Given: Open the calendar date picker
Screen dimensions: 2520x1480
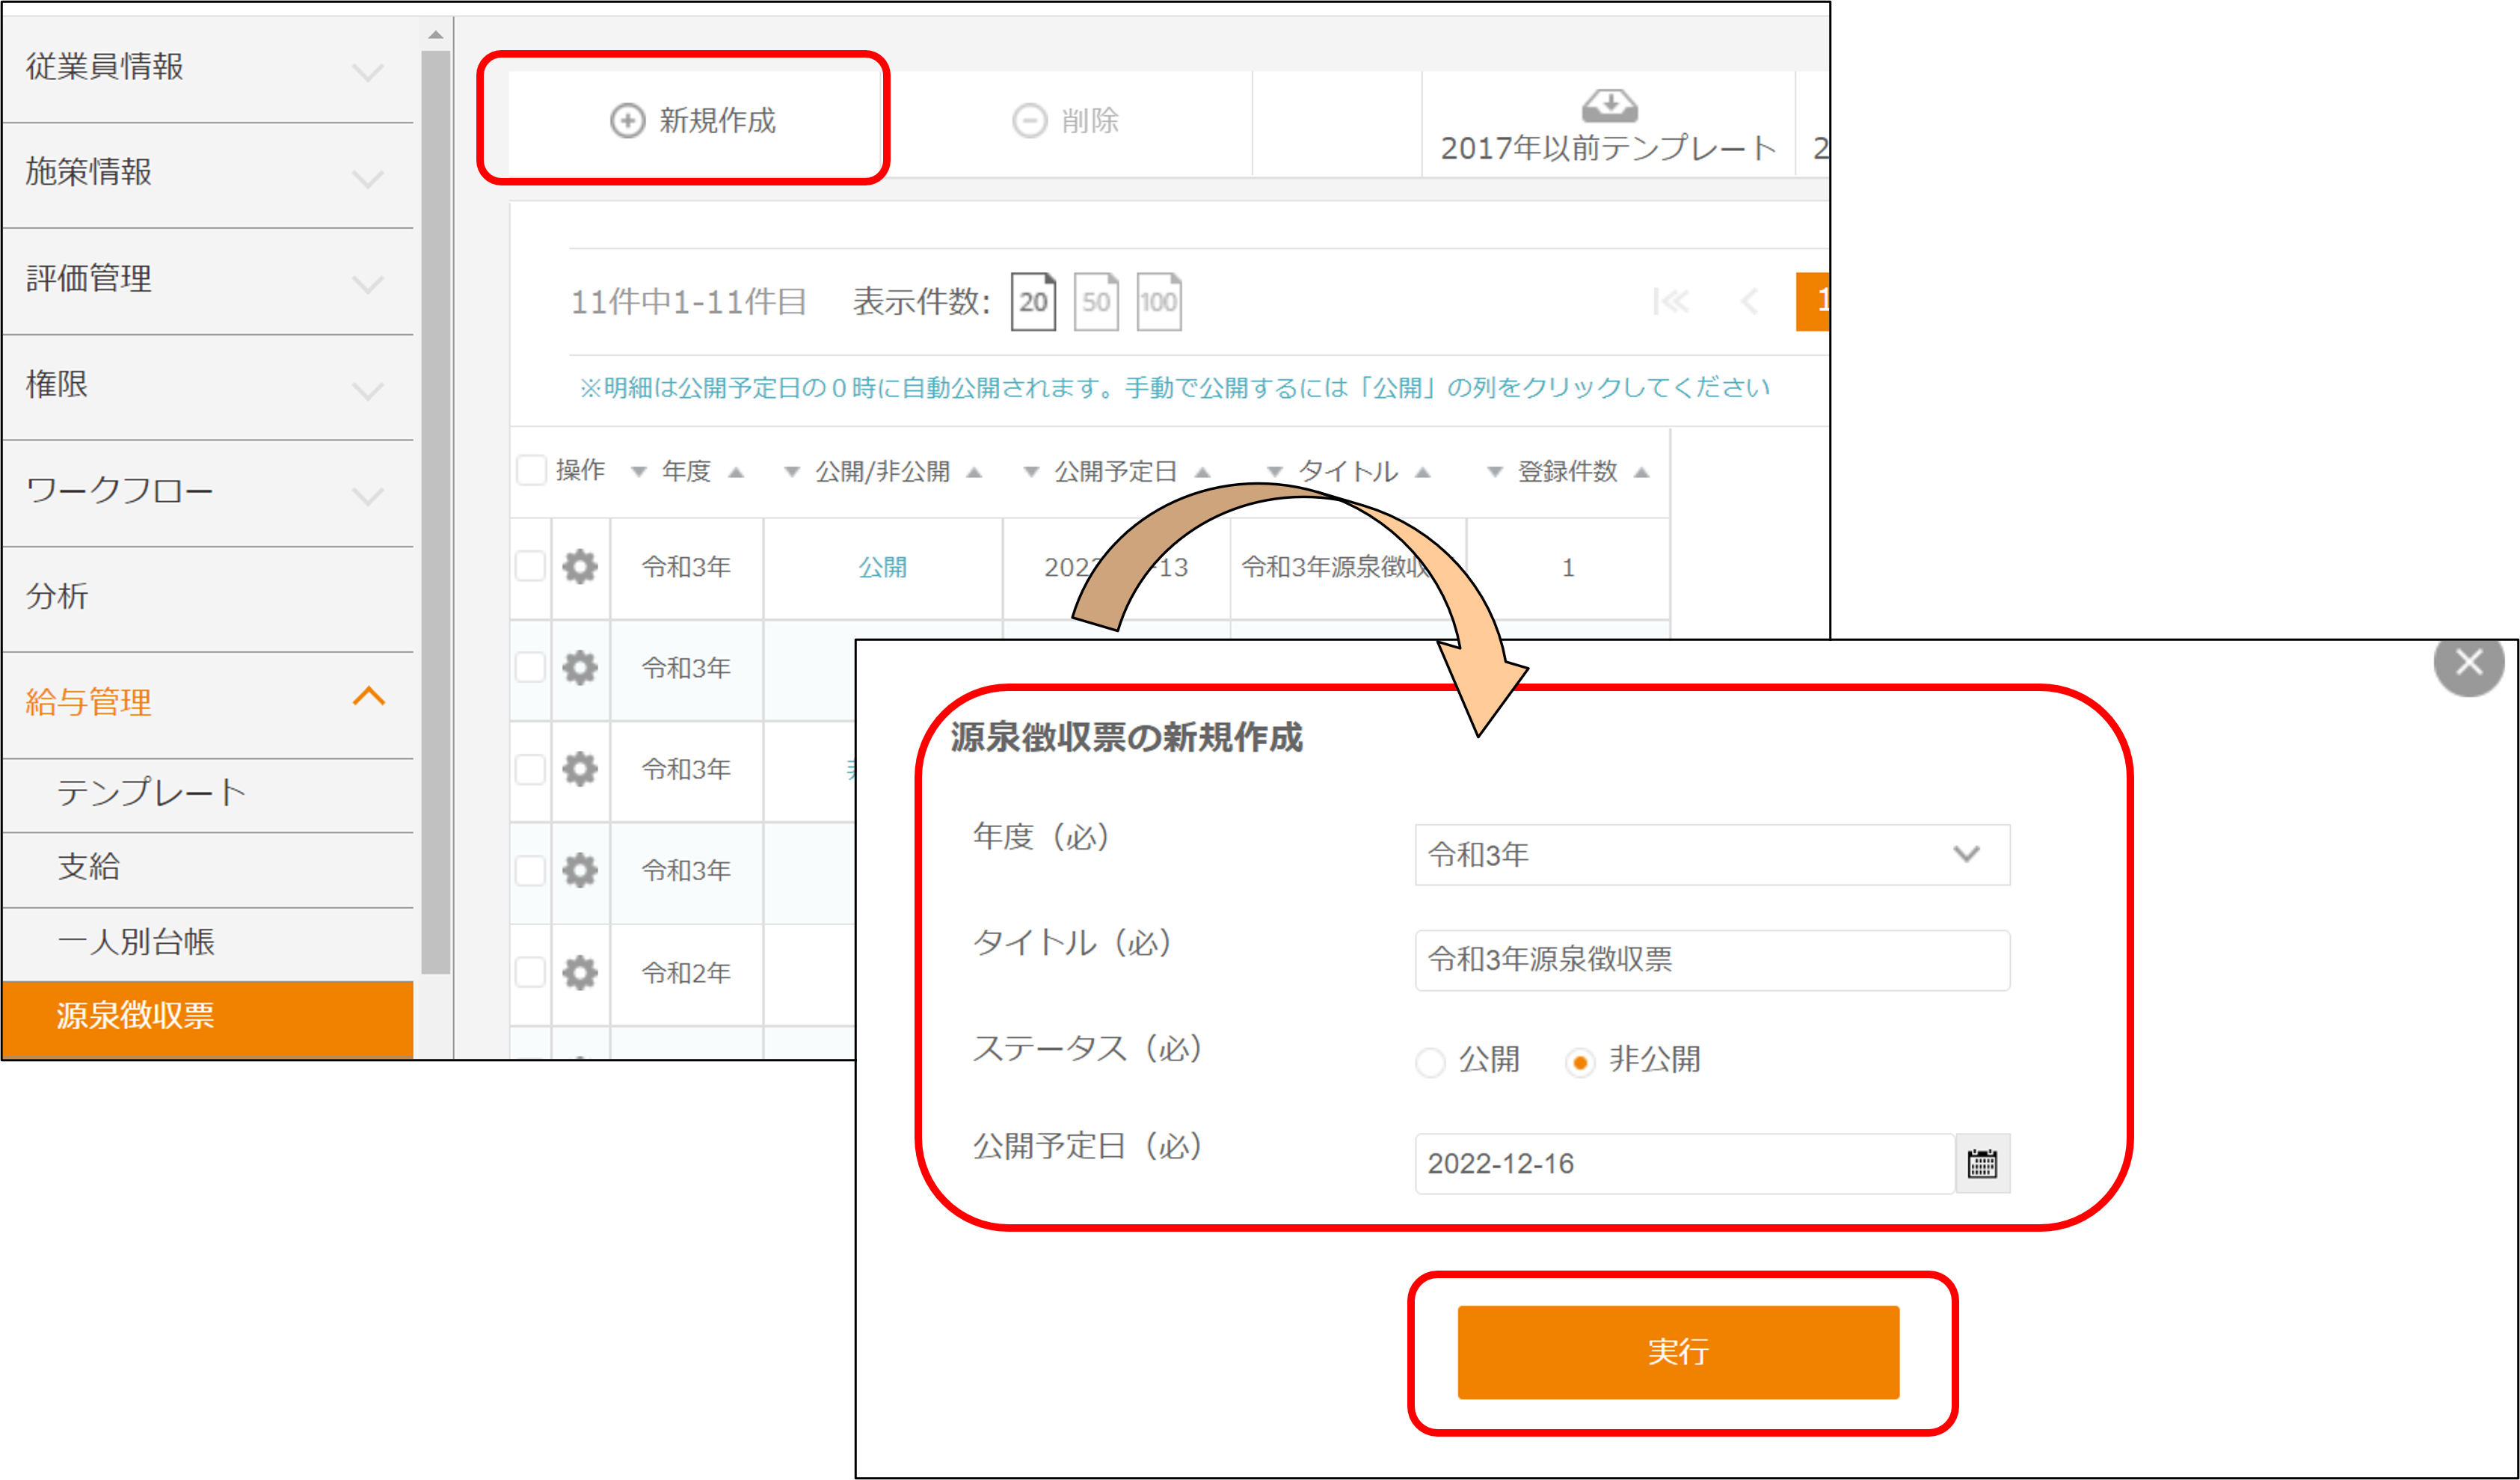Looking at the screenshot, I should coord(1982,1164).
